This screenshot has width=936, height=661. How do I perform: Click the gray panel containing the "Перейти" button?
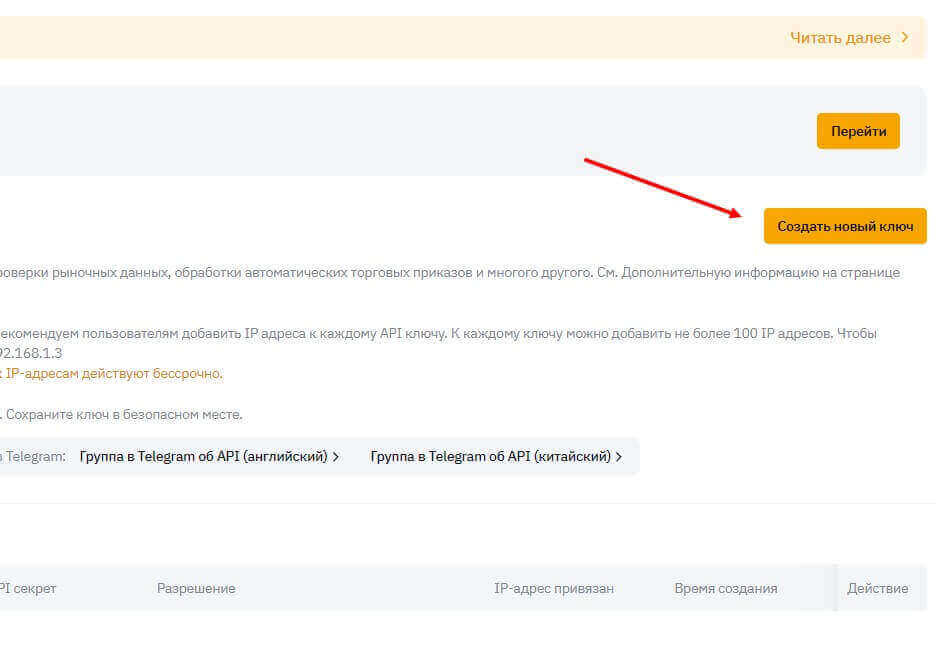click(400, 131)
